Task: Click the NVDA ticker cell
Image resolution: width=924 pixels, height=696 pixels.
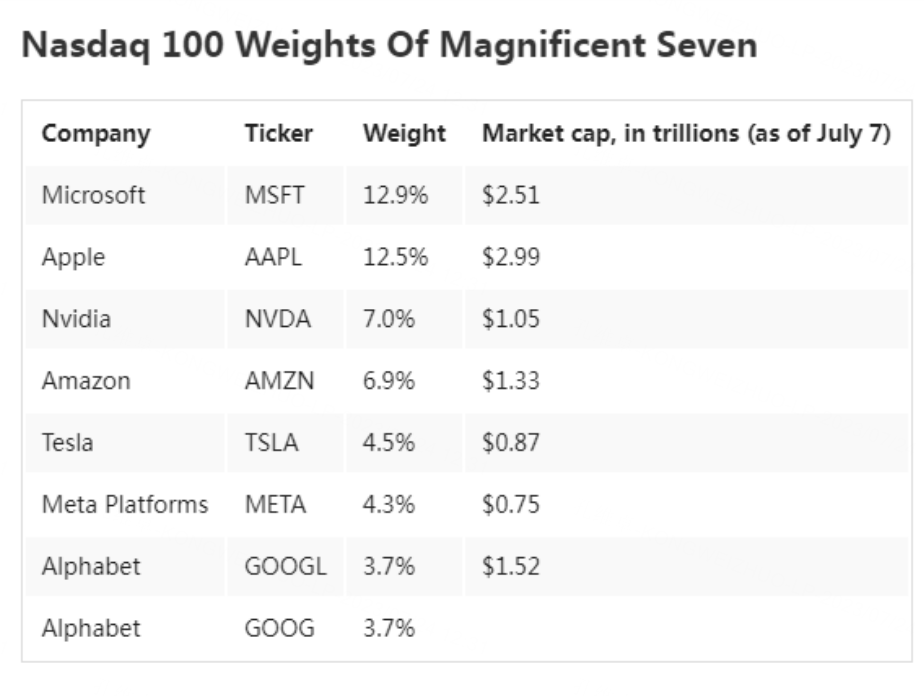Action: click(x=277, y=319)
